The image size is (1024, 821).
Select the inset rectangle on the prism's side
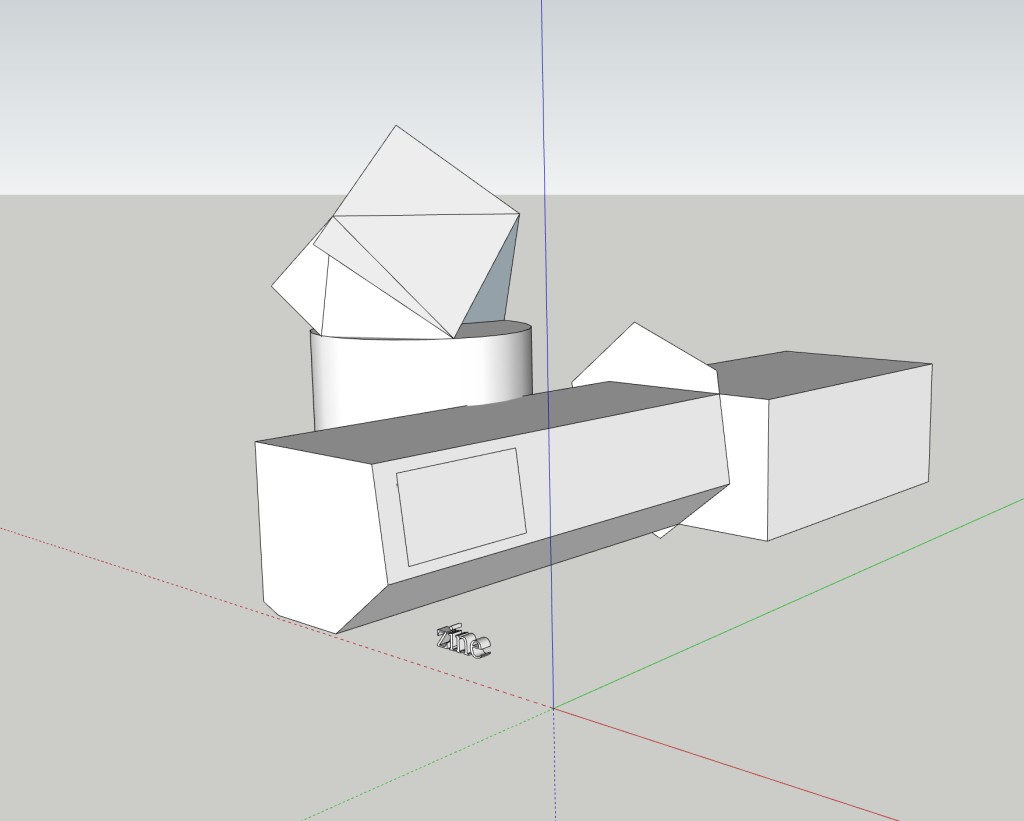pos(460,507)
